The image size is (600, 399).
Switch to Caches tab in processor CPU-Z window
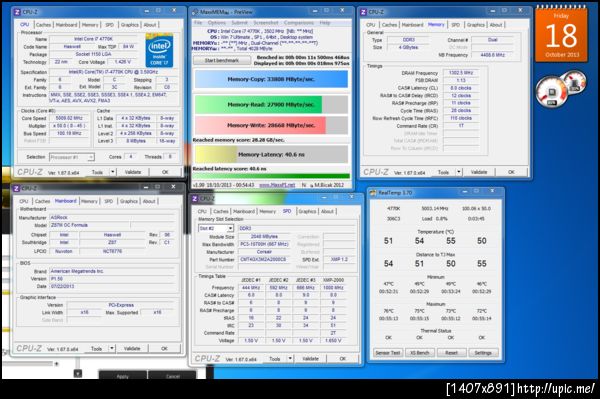tap(43, 25)
